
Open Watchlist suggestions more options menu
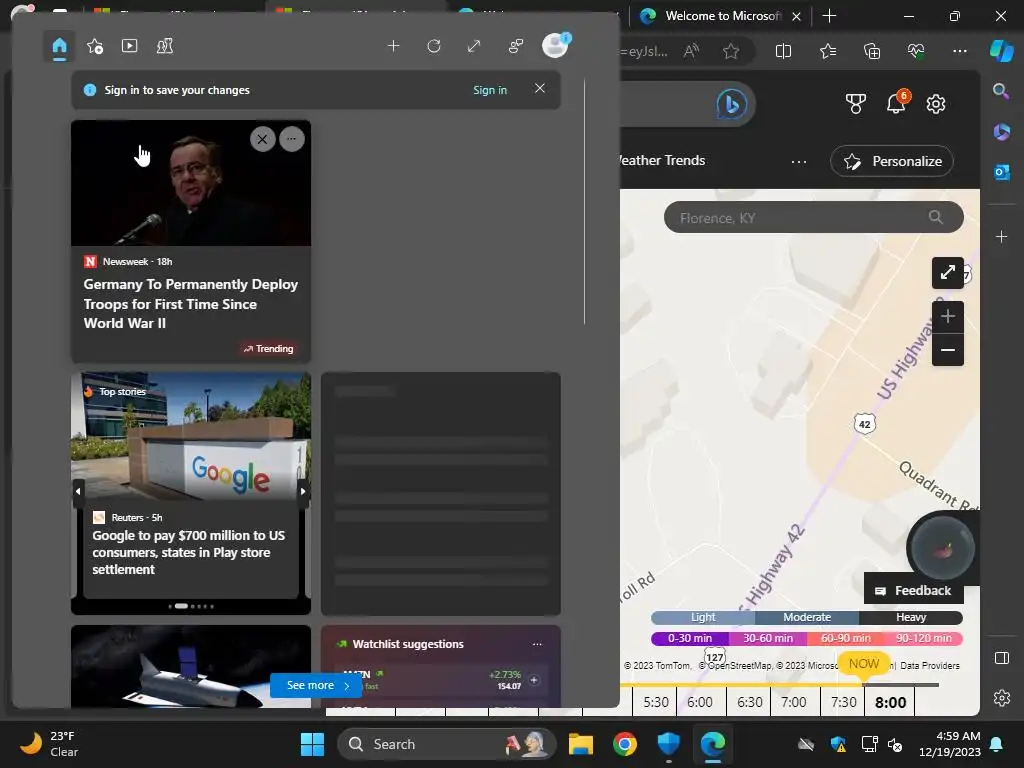(x=537, y=644)
